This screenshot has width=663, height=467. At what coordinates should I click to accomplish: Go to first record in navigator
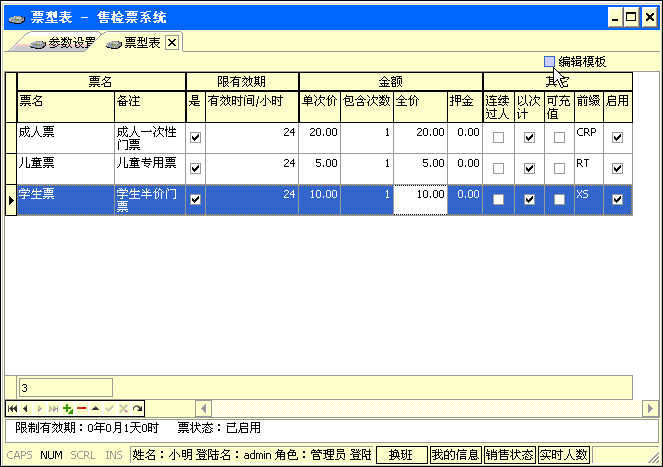(x=12, y=408)
